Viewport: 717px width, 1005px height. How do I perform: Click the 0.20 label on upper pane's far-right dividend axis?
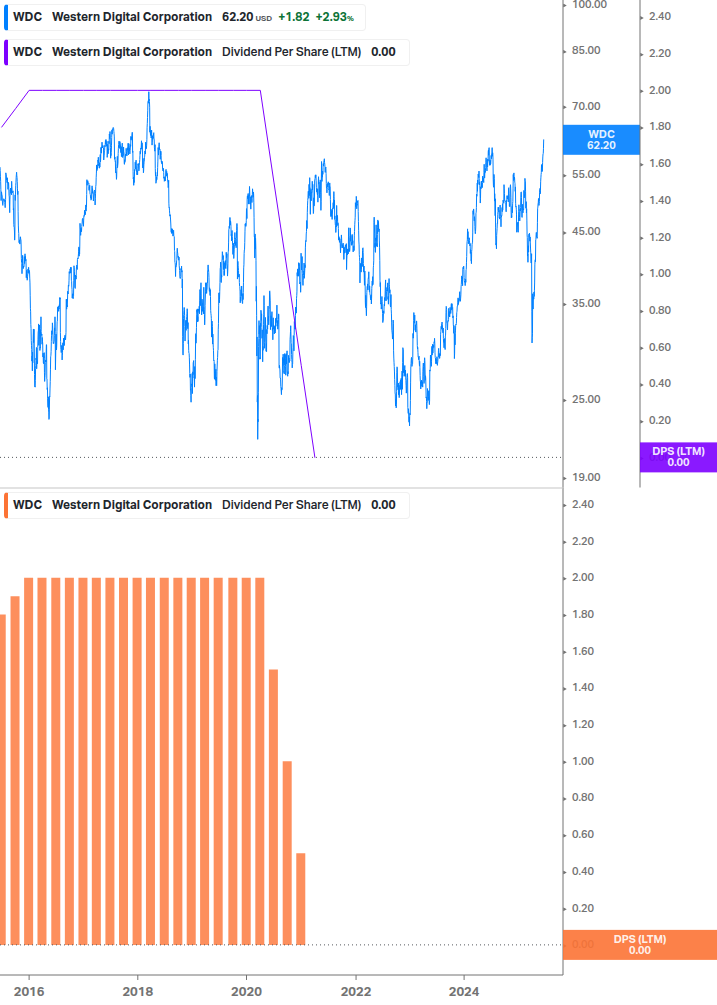pos(660,420)
